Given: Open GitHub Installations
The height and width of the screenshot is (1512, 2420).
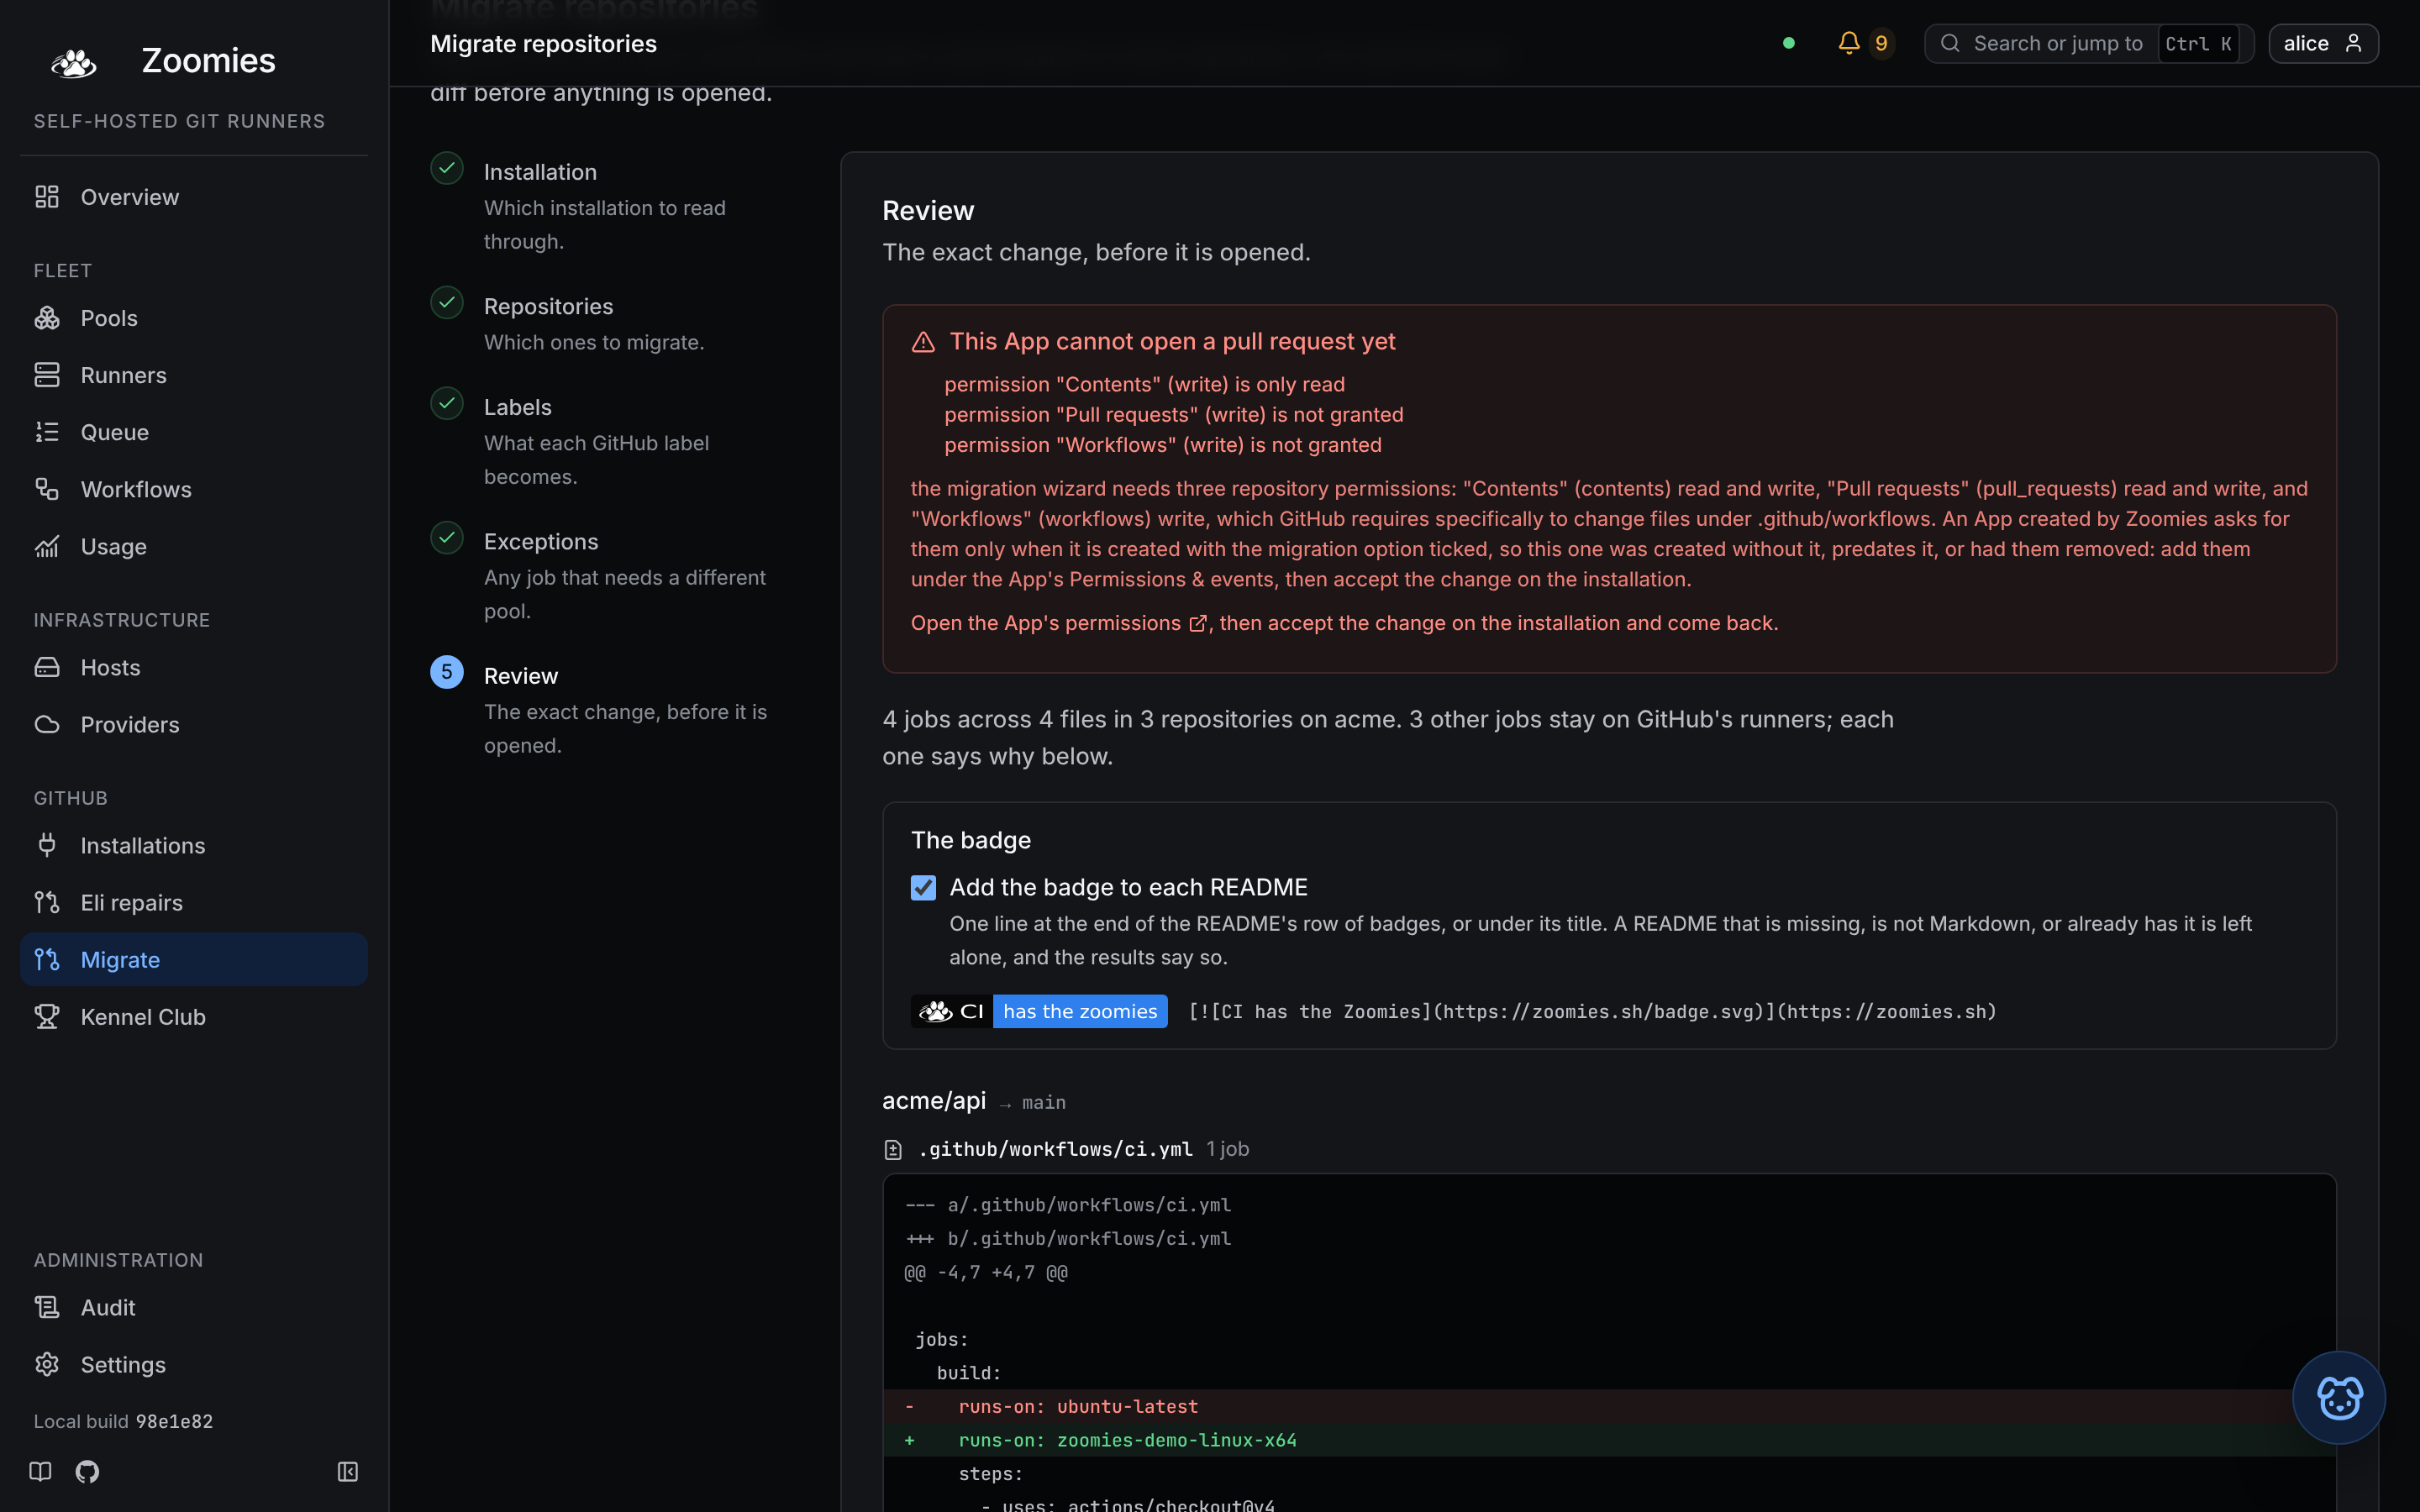Looking at the screenshot, I should (x=194, y=845).
